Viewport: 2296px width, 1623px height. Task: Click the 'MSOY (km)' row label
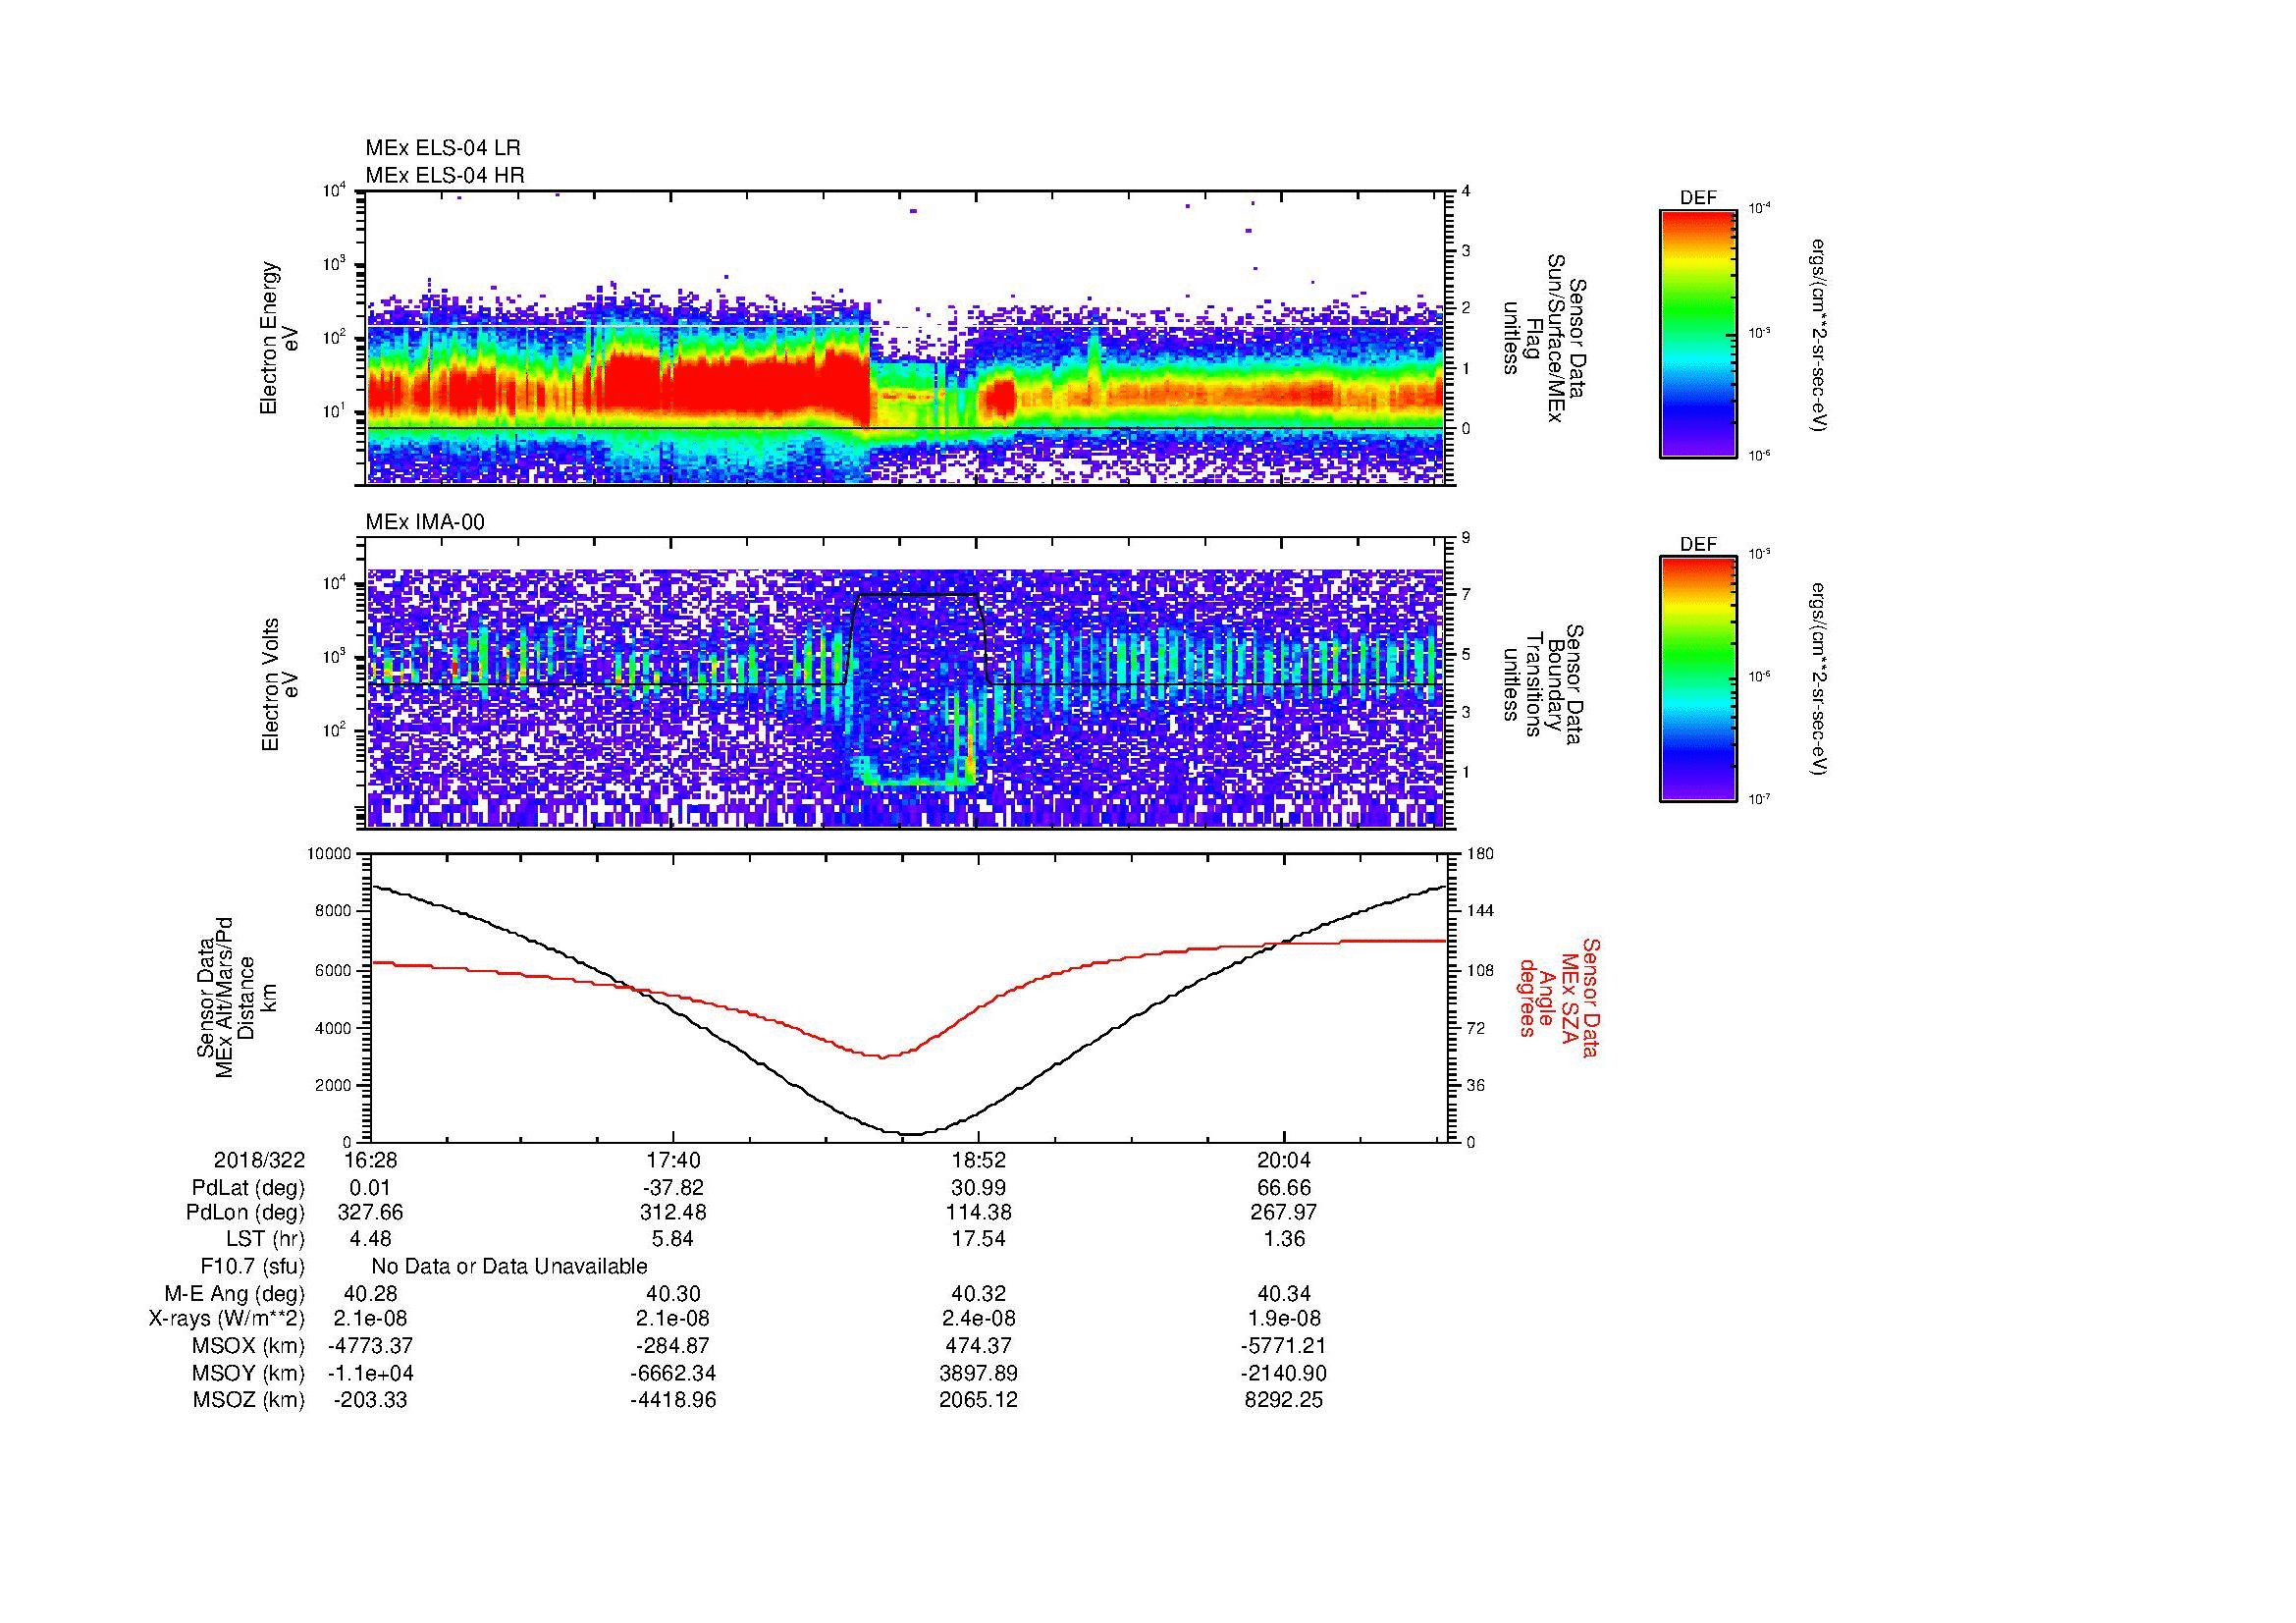[249, 1373]
